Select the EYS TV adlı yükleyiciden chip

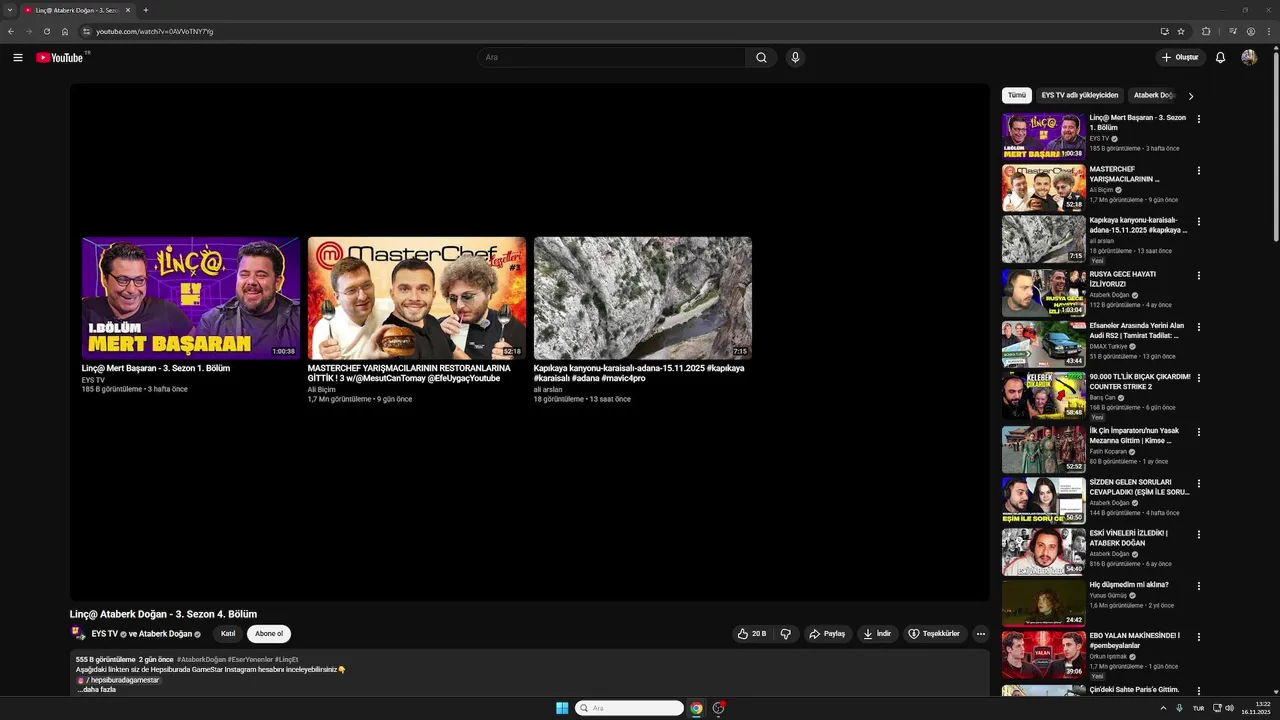1080,96
